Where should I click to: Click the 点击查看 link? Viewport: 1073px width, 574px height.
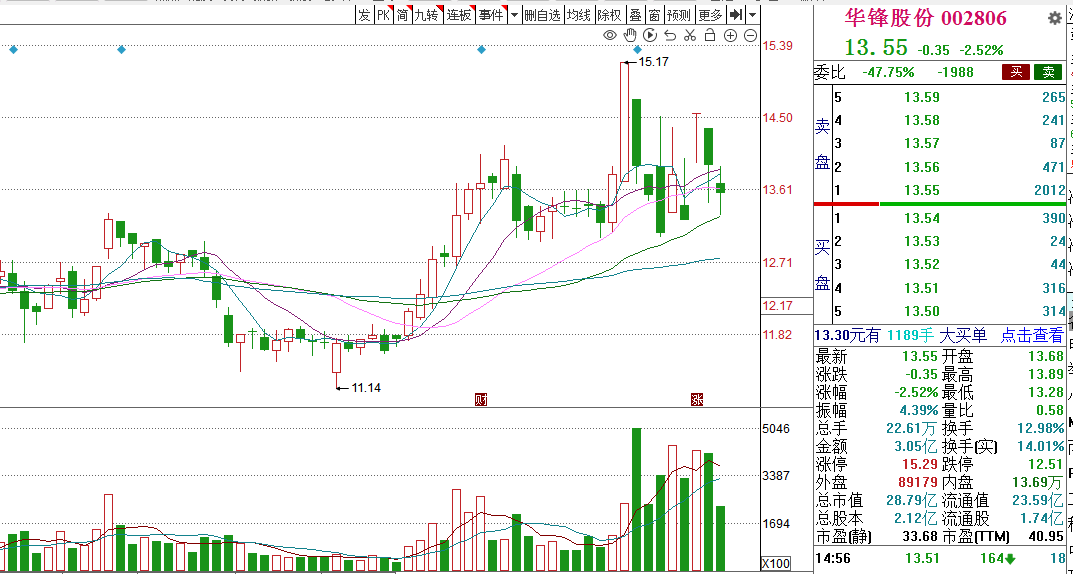coord(1032,336)
